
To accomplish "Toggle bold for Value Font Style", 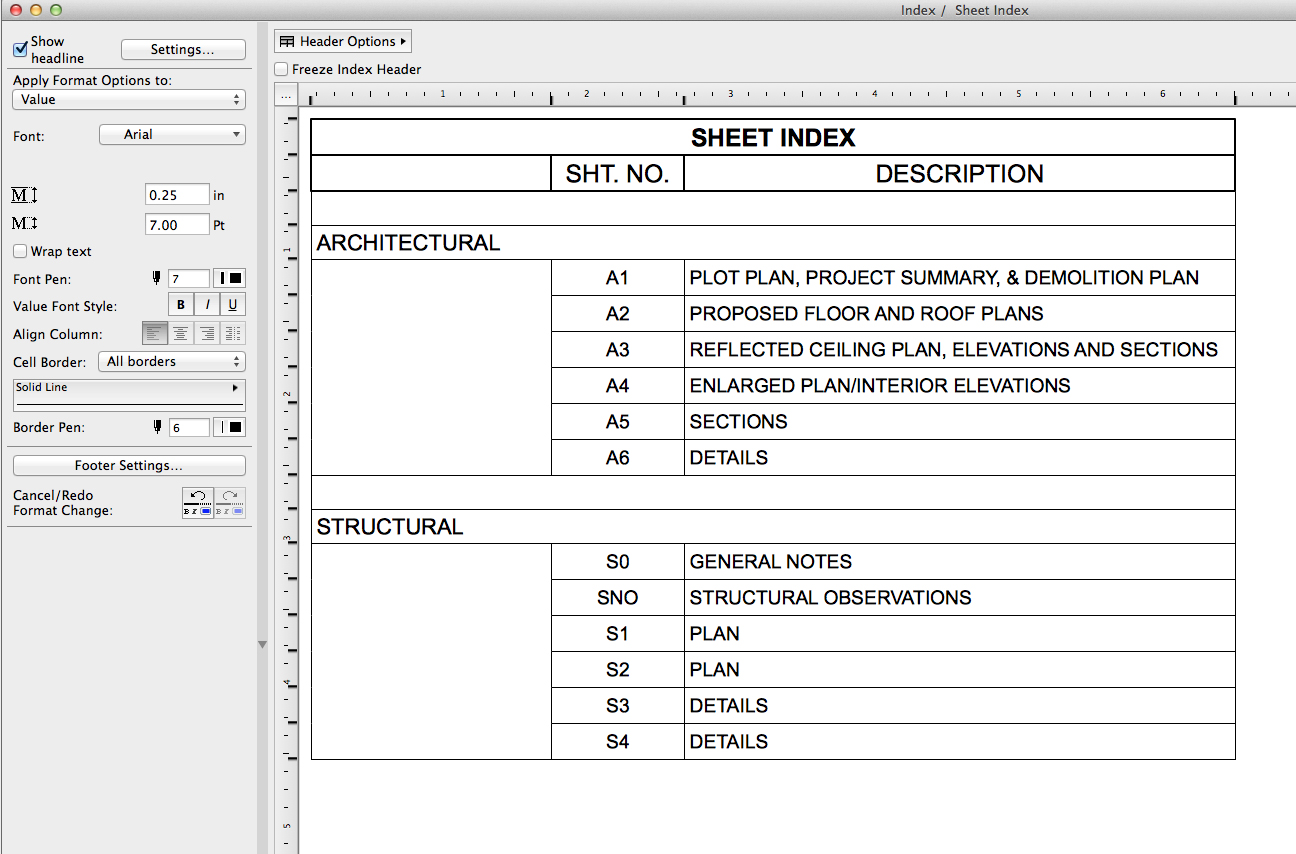I will point(180,304).
